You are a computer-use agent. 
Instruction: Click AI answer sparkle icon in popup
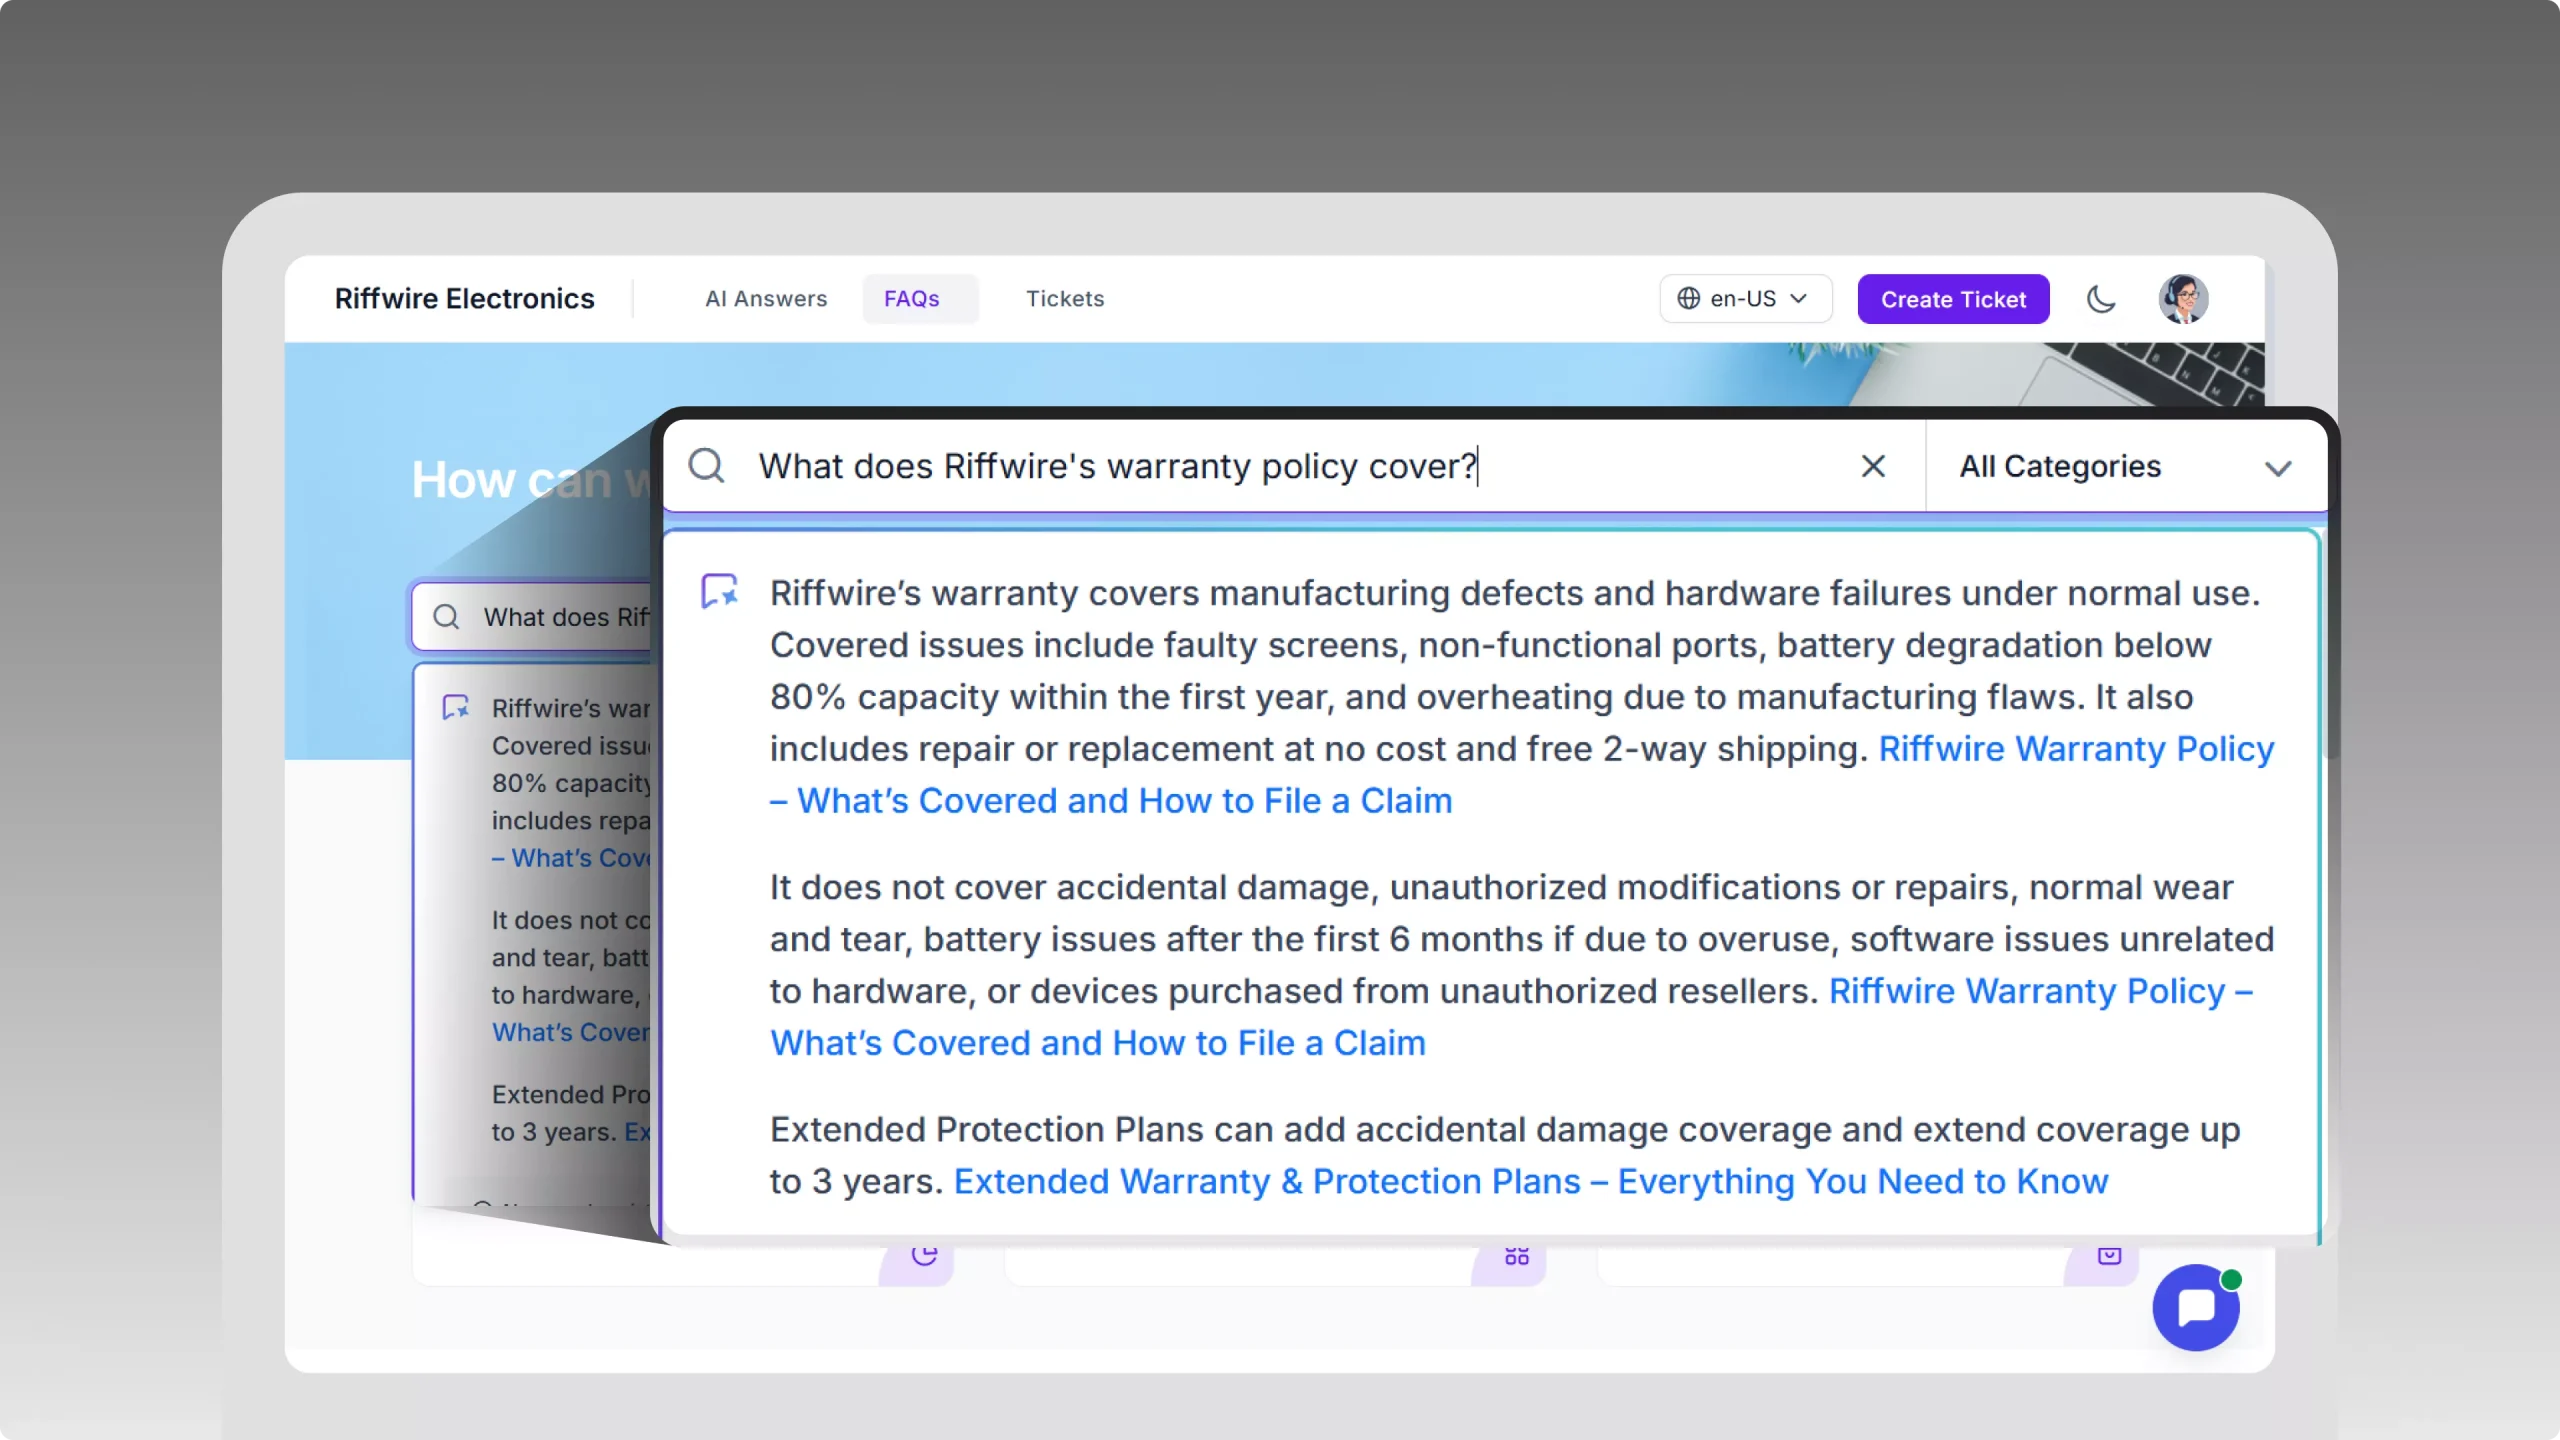(719, 591)
